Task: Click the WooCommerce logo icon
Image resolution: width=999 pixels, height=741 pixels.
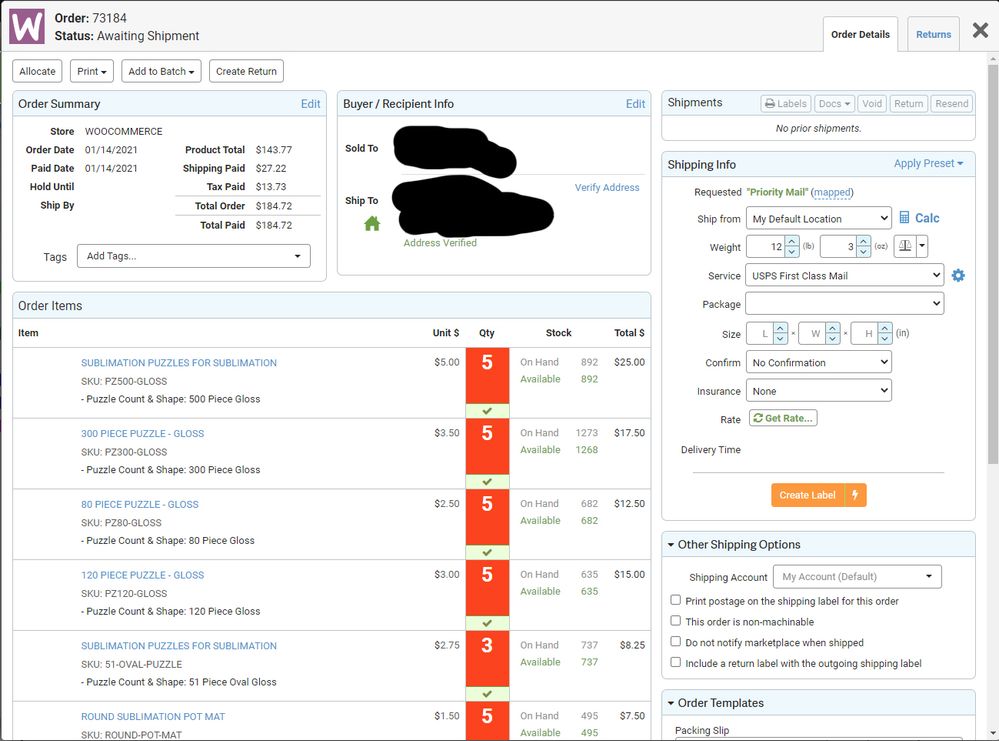Action: coord(27,26)
